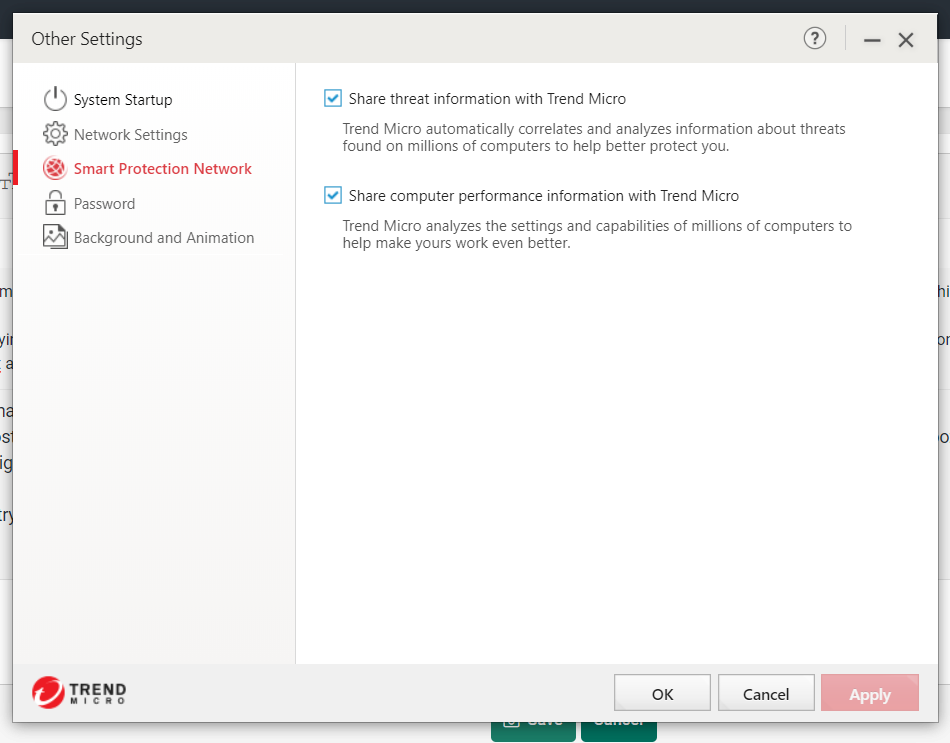
Task: Minimize the Other Settings dialog
Action: click(872, 40)
